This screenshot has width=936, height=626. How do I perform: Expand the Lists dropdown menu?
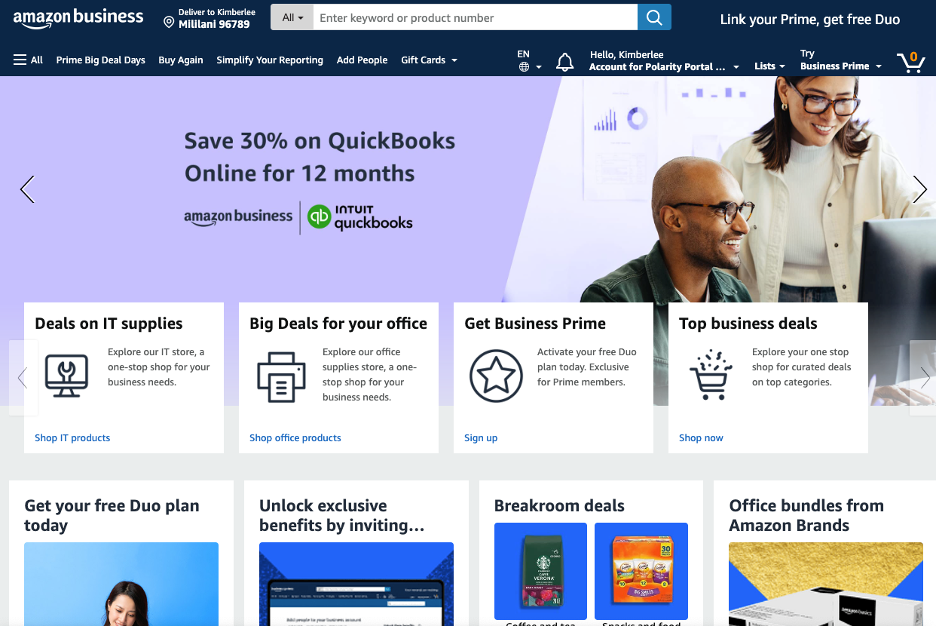(x=769, y=66)
